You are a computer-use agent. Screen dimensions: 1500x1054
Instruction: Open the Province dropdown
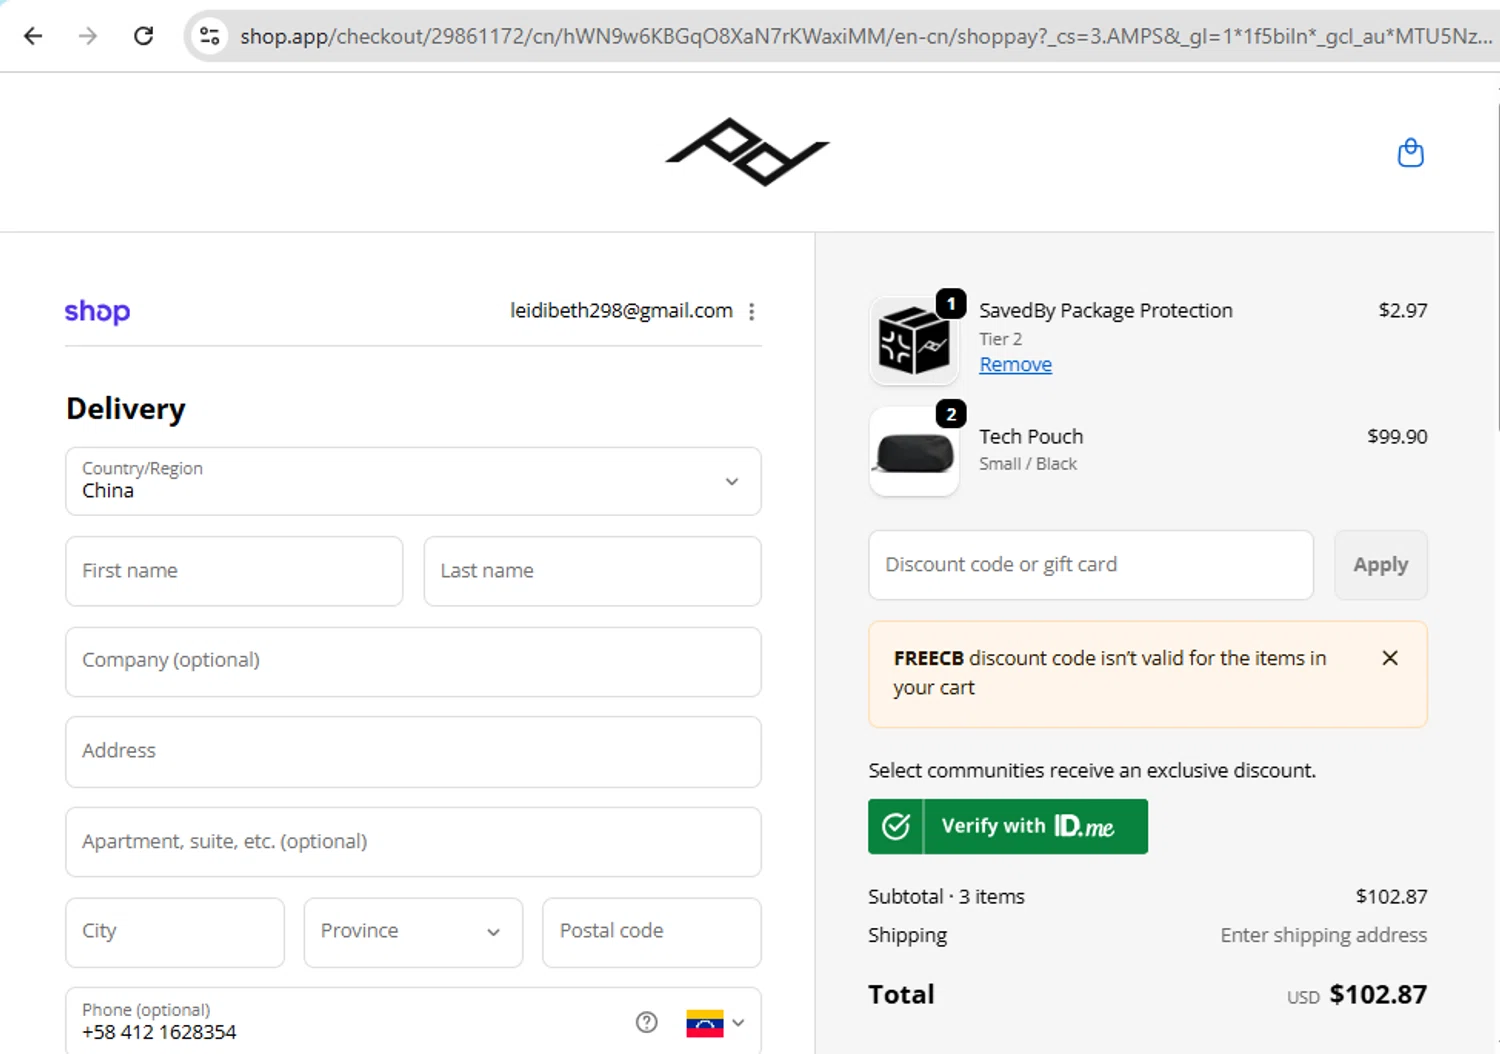[x=413, y=932]
